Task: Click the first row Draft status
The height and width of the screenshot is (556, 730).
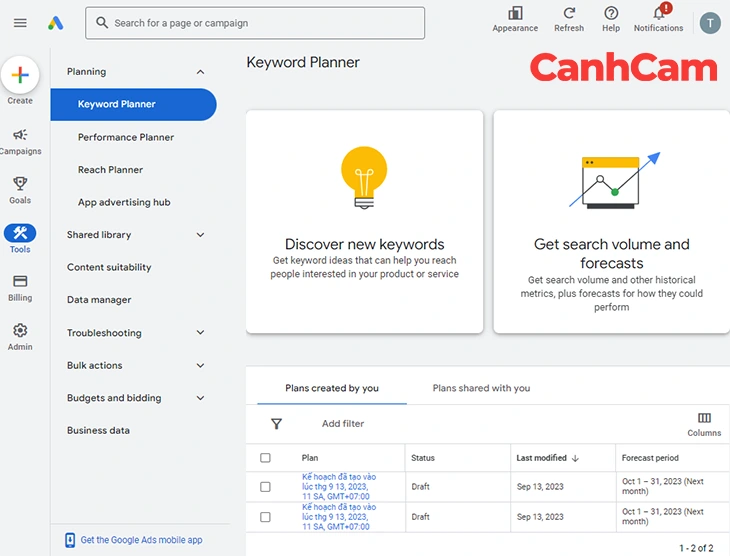Action: [x=420, y=487]
